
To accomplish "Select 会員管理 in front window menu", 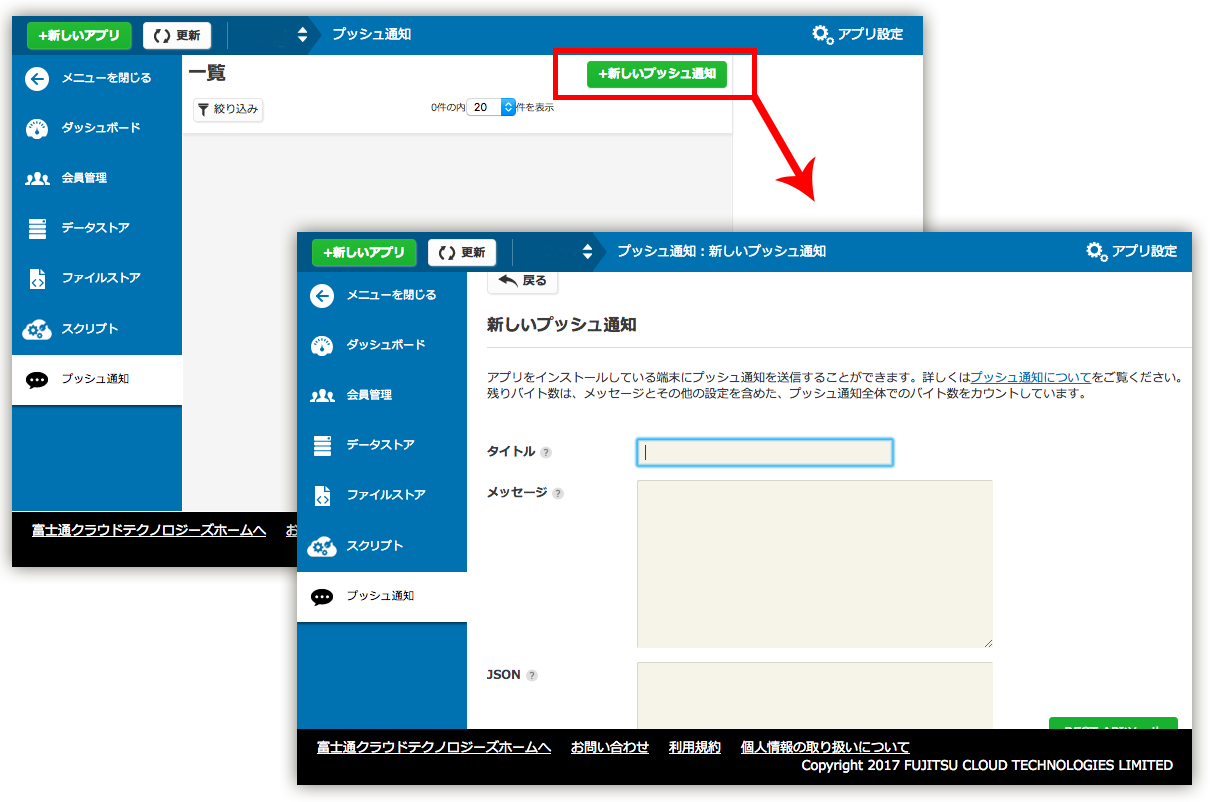I will click(369, 395).
